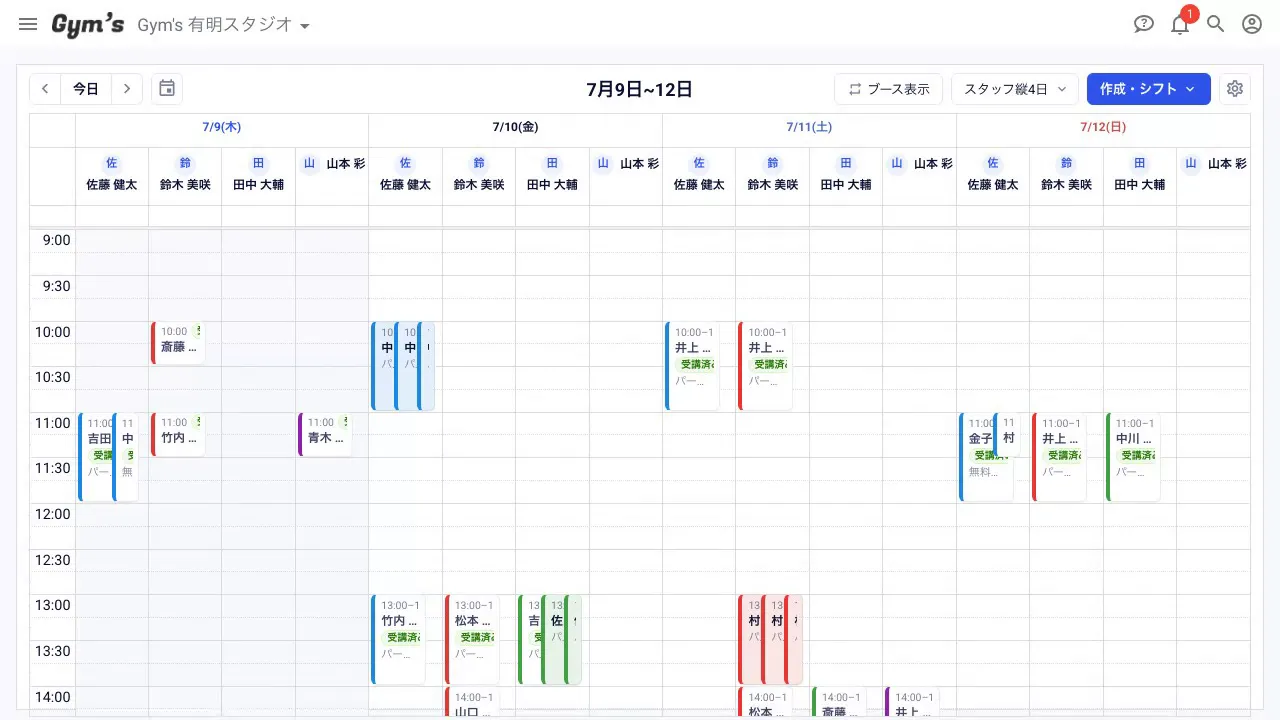Open the calendar date picker icon
This screenshot has height=720, width=1280.
coord(167,89)
